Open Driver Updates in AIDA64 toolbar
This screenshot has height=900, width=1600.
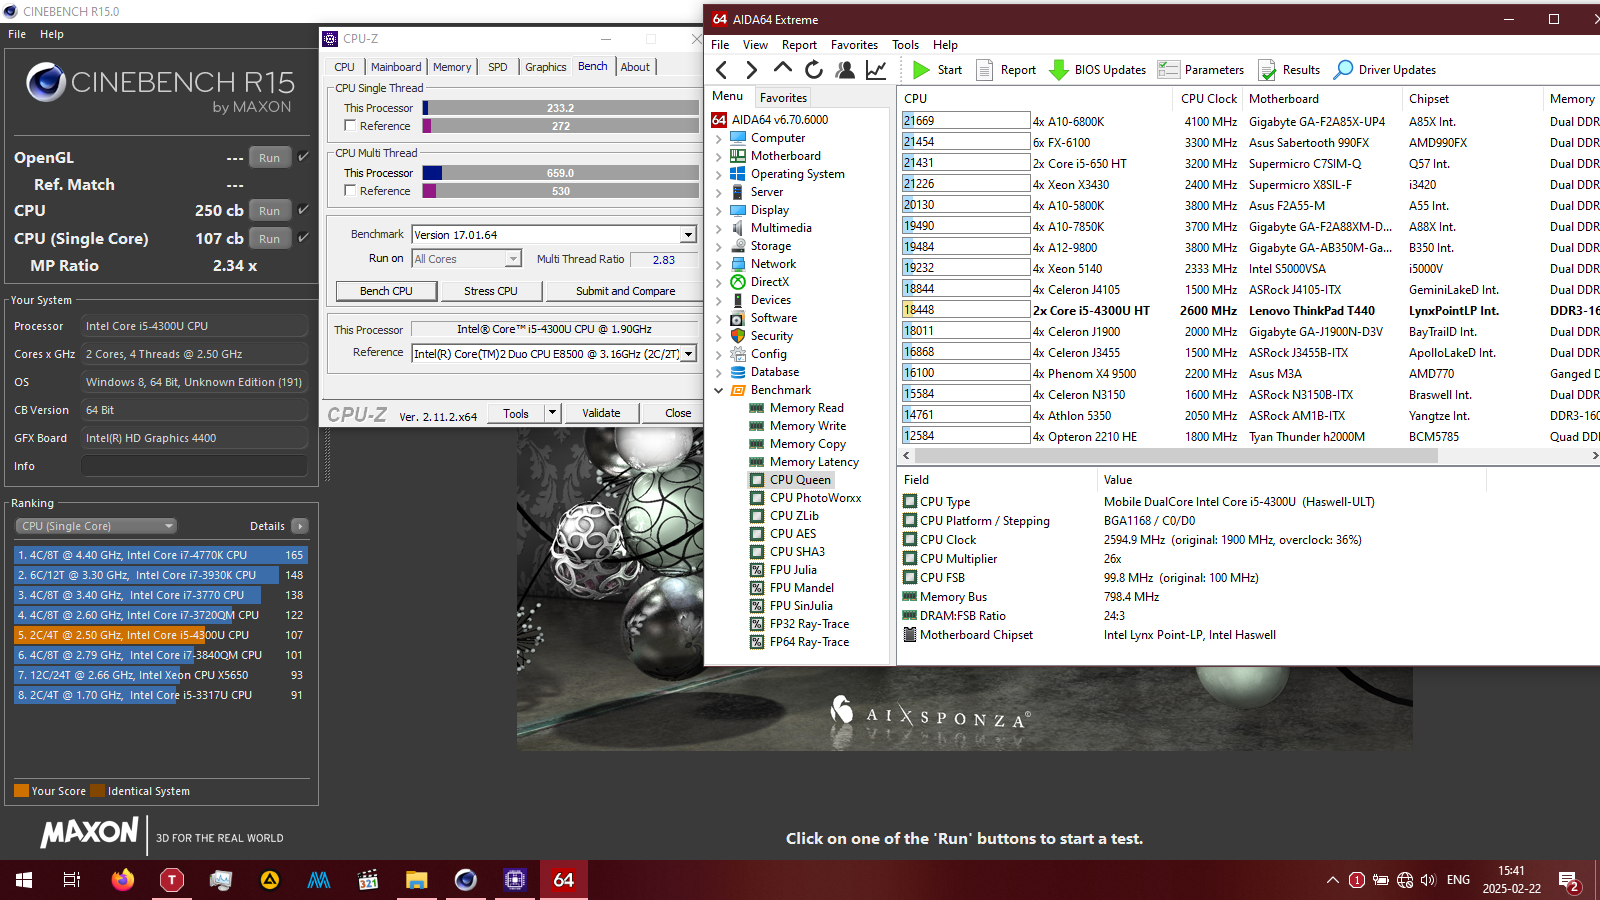[1385, 70]
